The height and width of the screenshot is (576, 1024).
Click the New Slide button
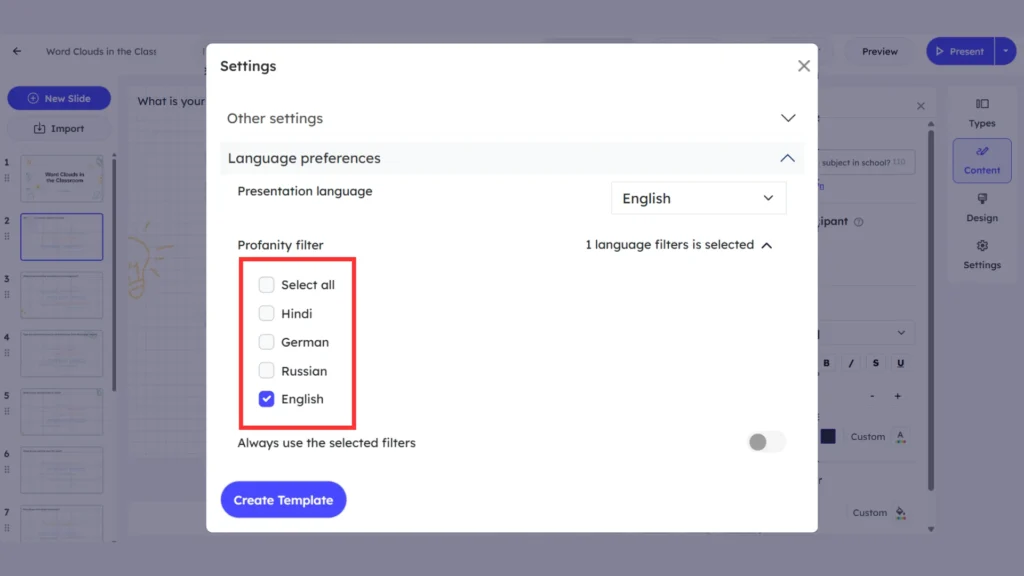click(x=58, y=98)
